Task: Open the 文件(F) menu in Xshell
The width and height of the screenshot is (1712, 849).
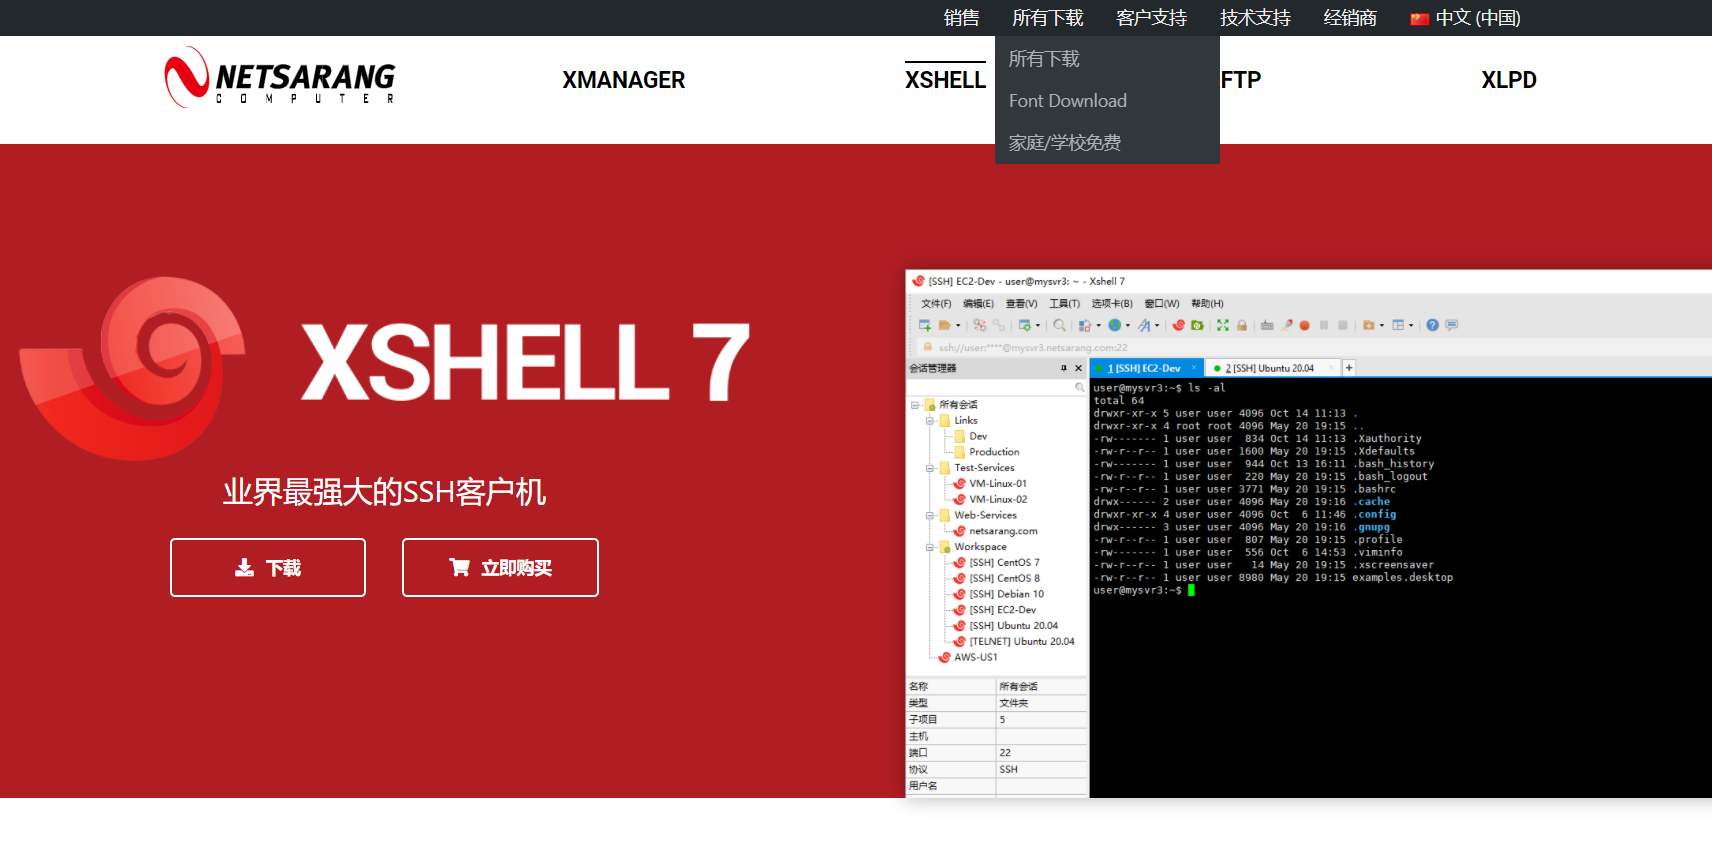Action: (x=936, y=304)
